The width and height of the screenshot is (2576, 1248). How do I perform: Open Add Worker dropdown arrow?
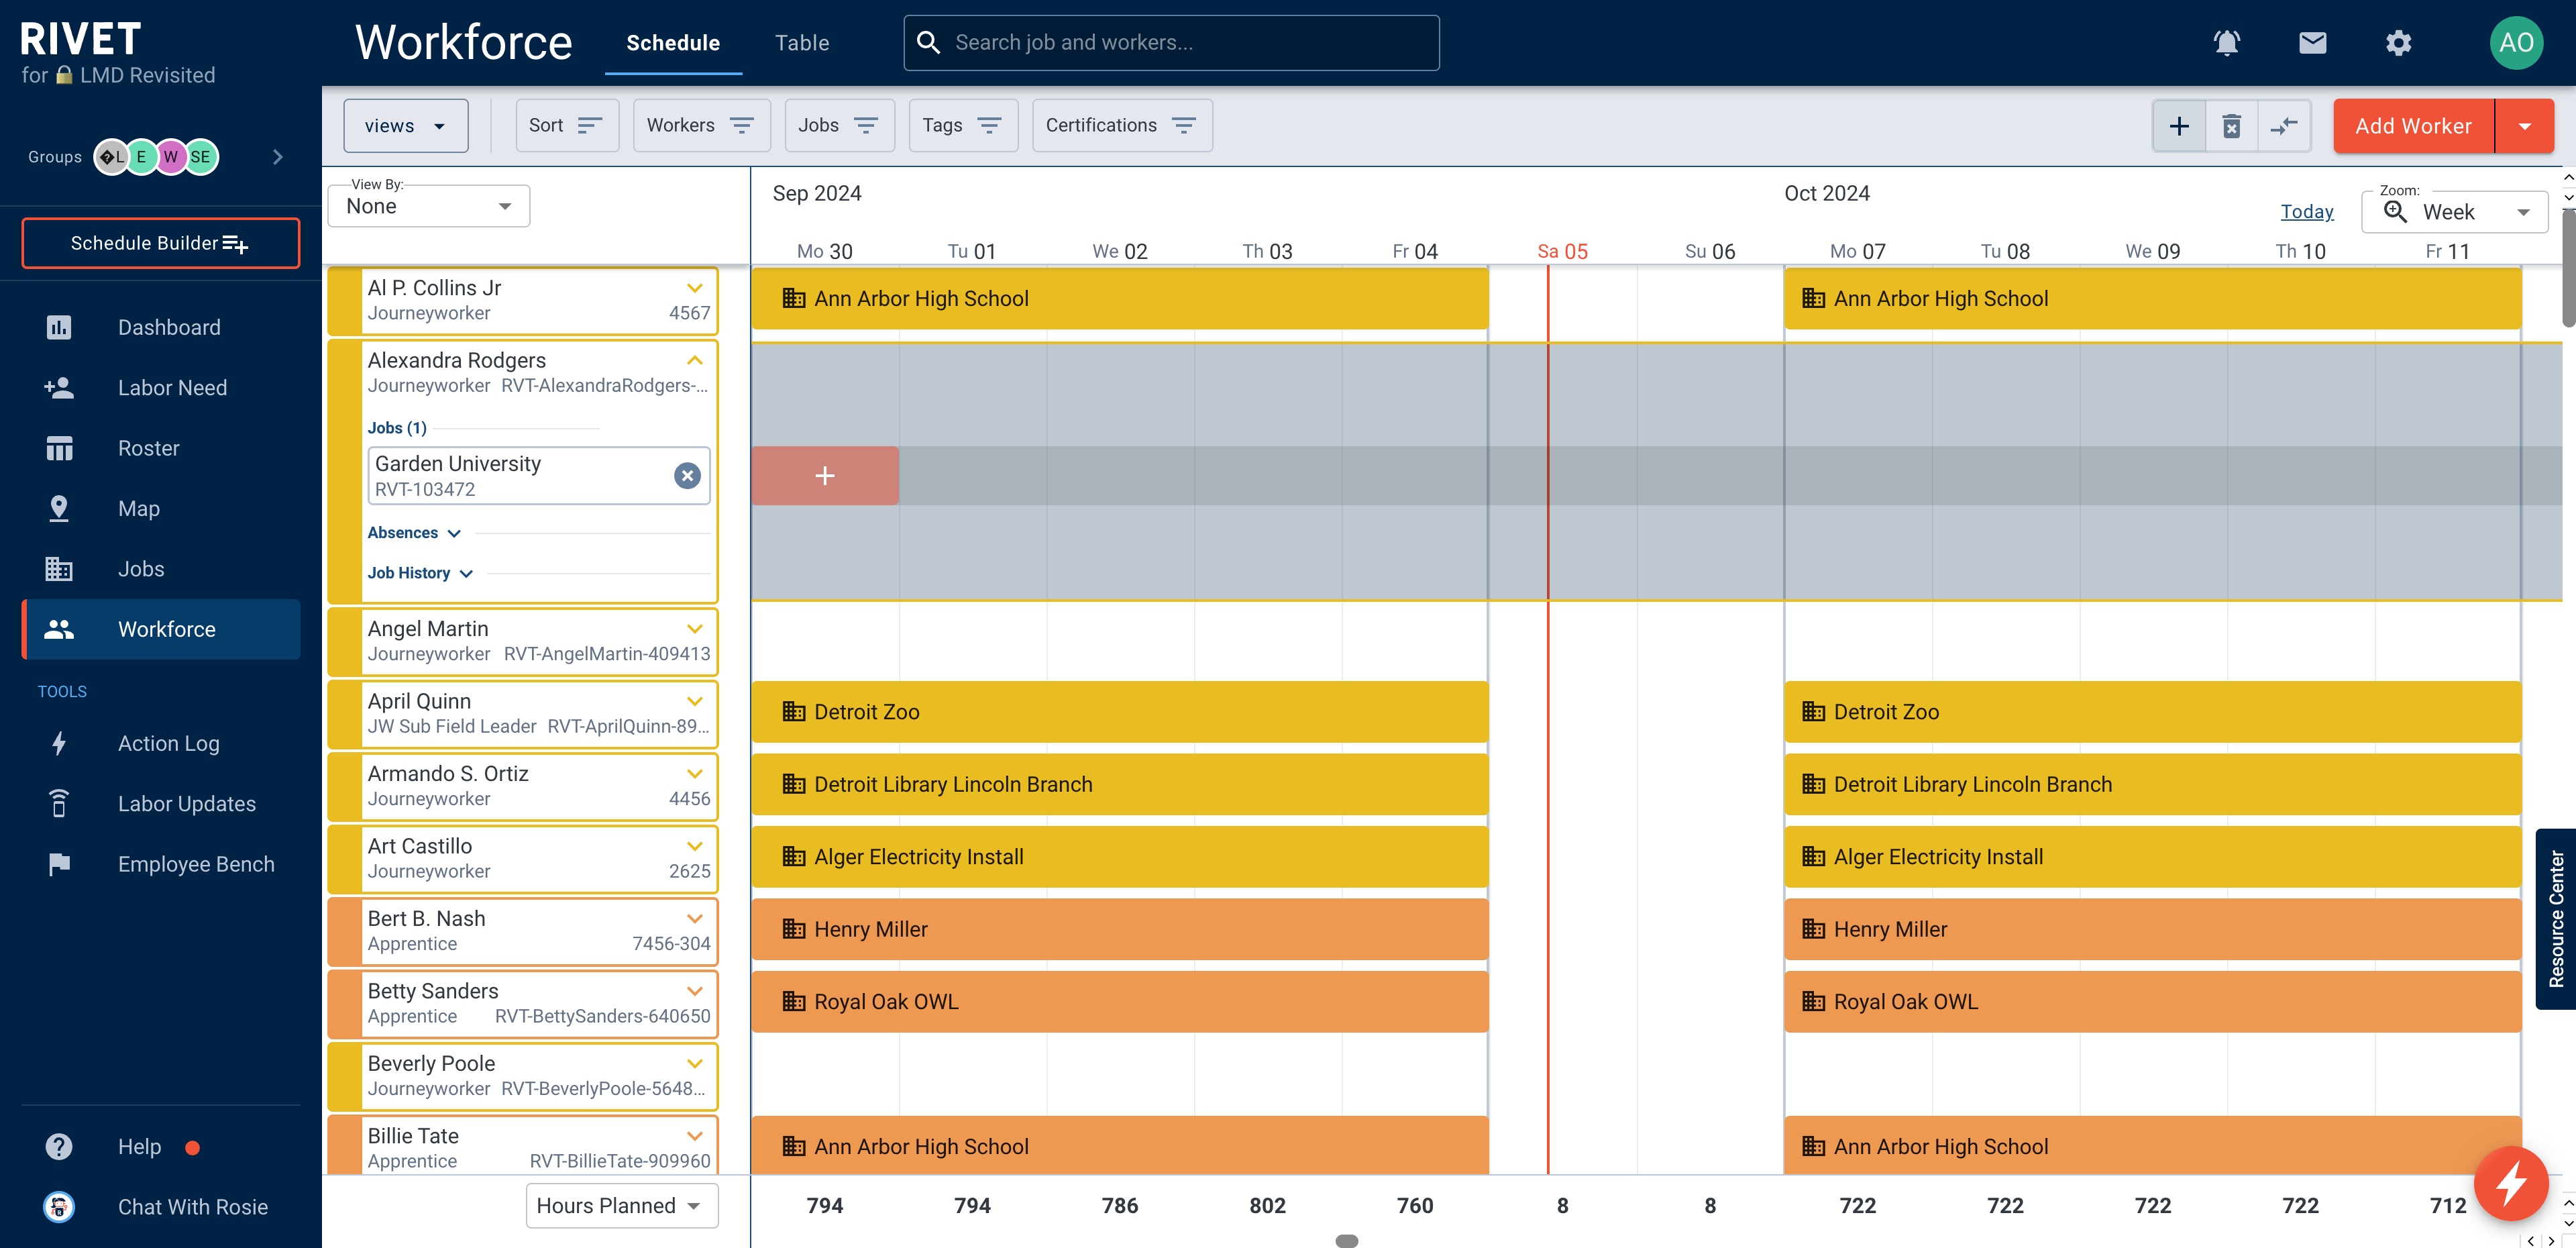2524,126
